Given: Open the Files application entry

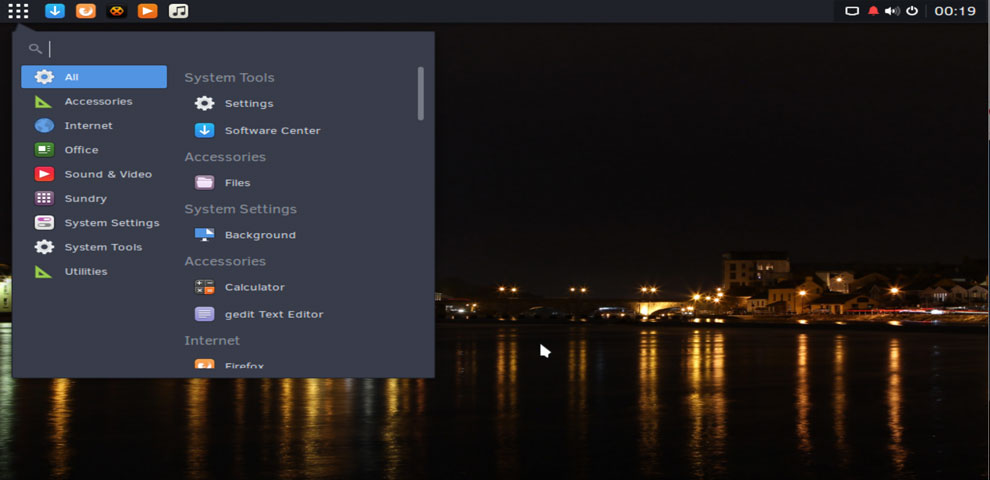Looking at the screenshot, I should [297, 183].
